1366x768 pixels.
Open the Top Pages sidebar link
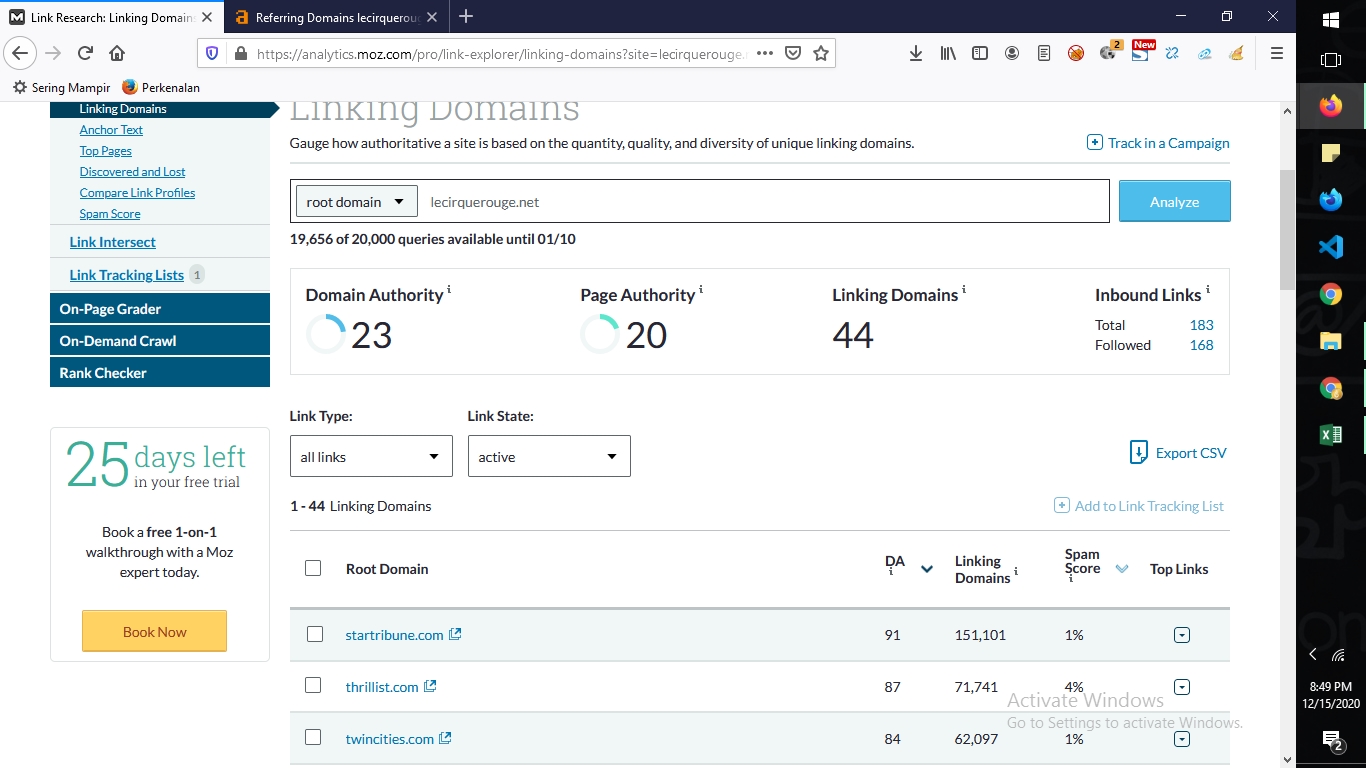[x=106, y=151]
